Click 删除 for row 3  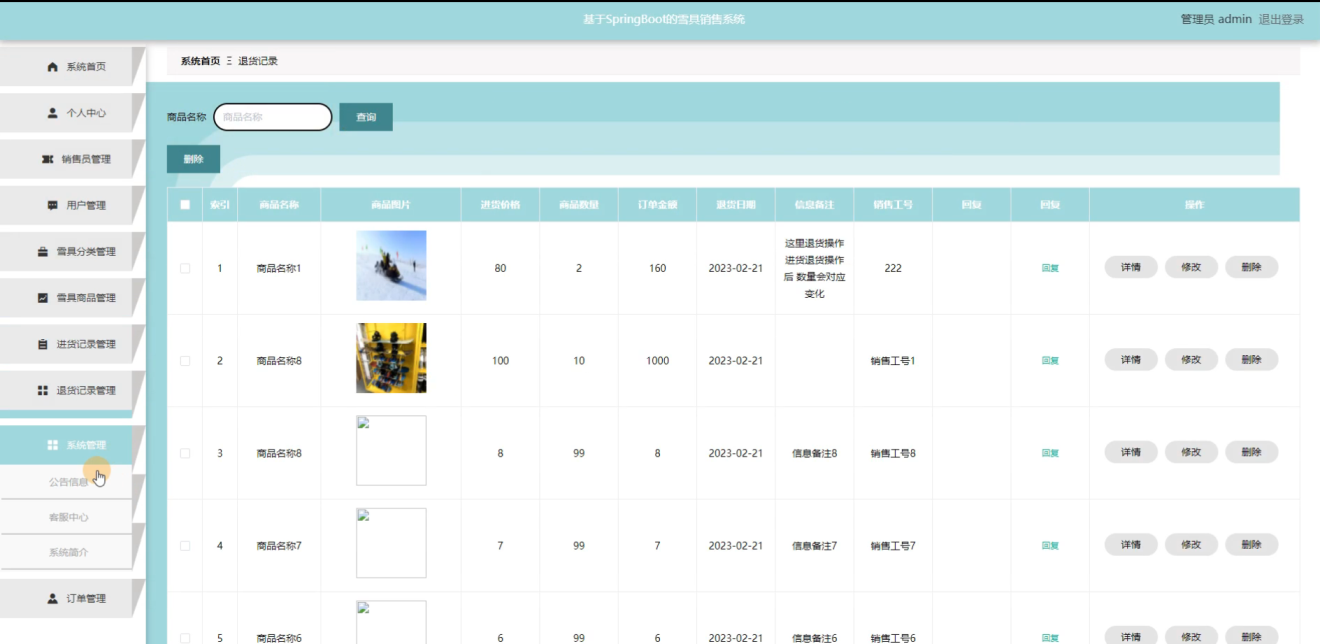point(1251,452)
